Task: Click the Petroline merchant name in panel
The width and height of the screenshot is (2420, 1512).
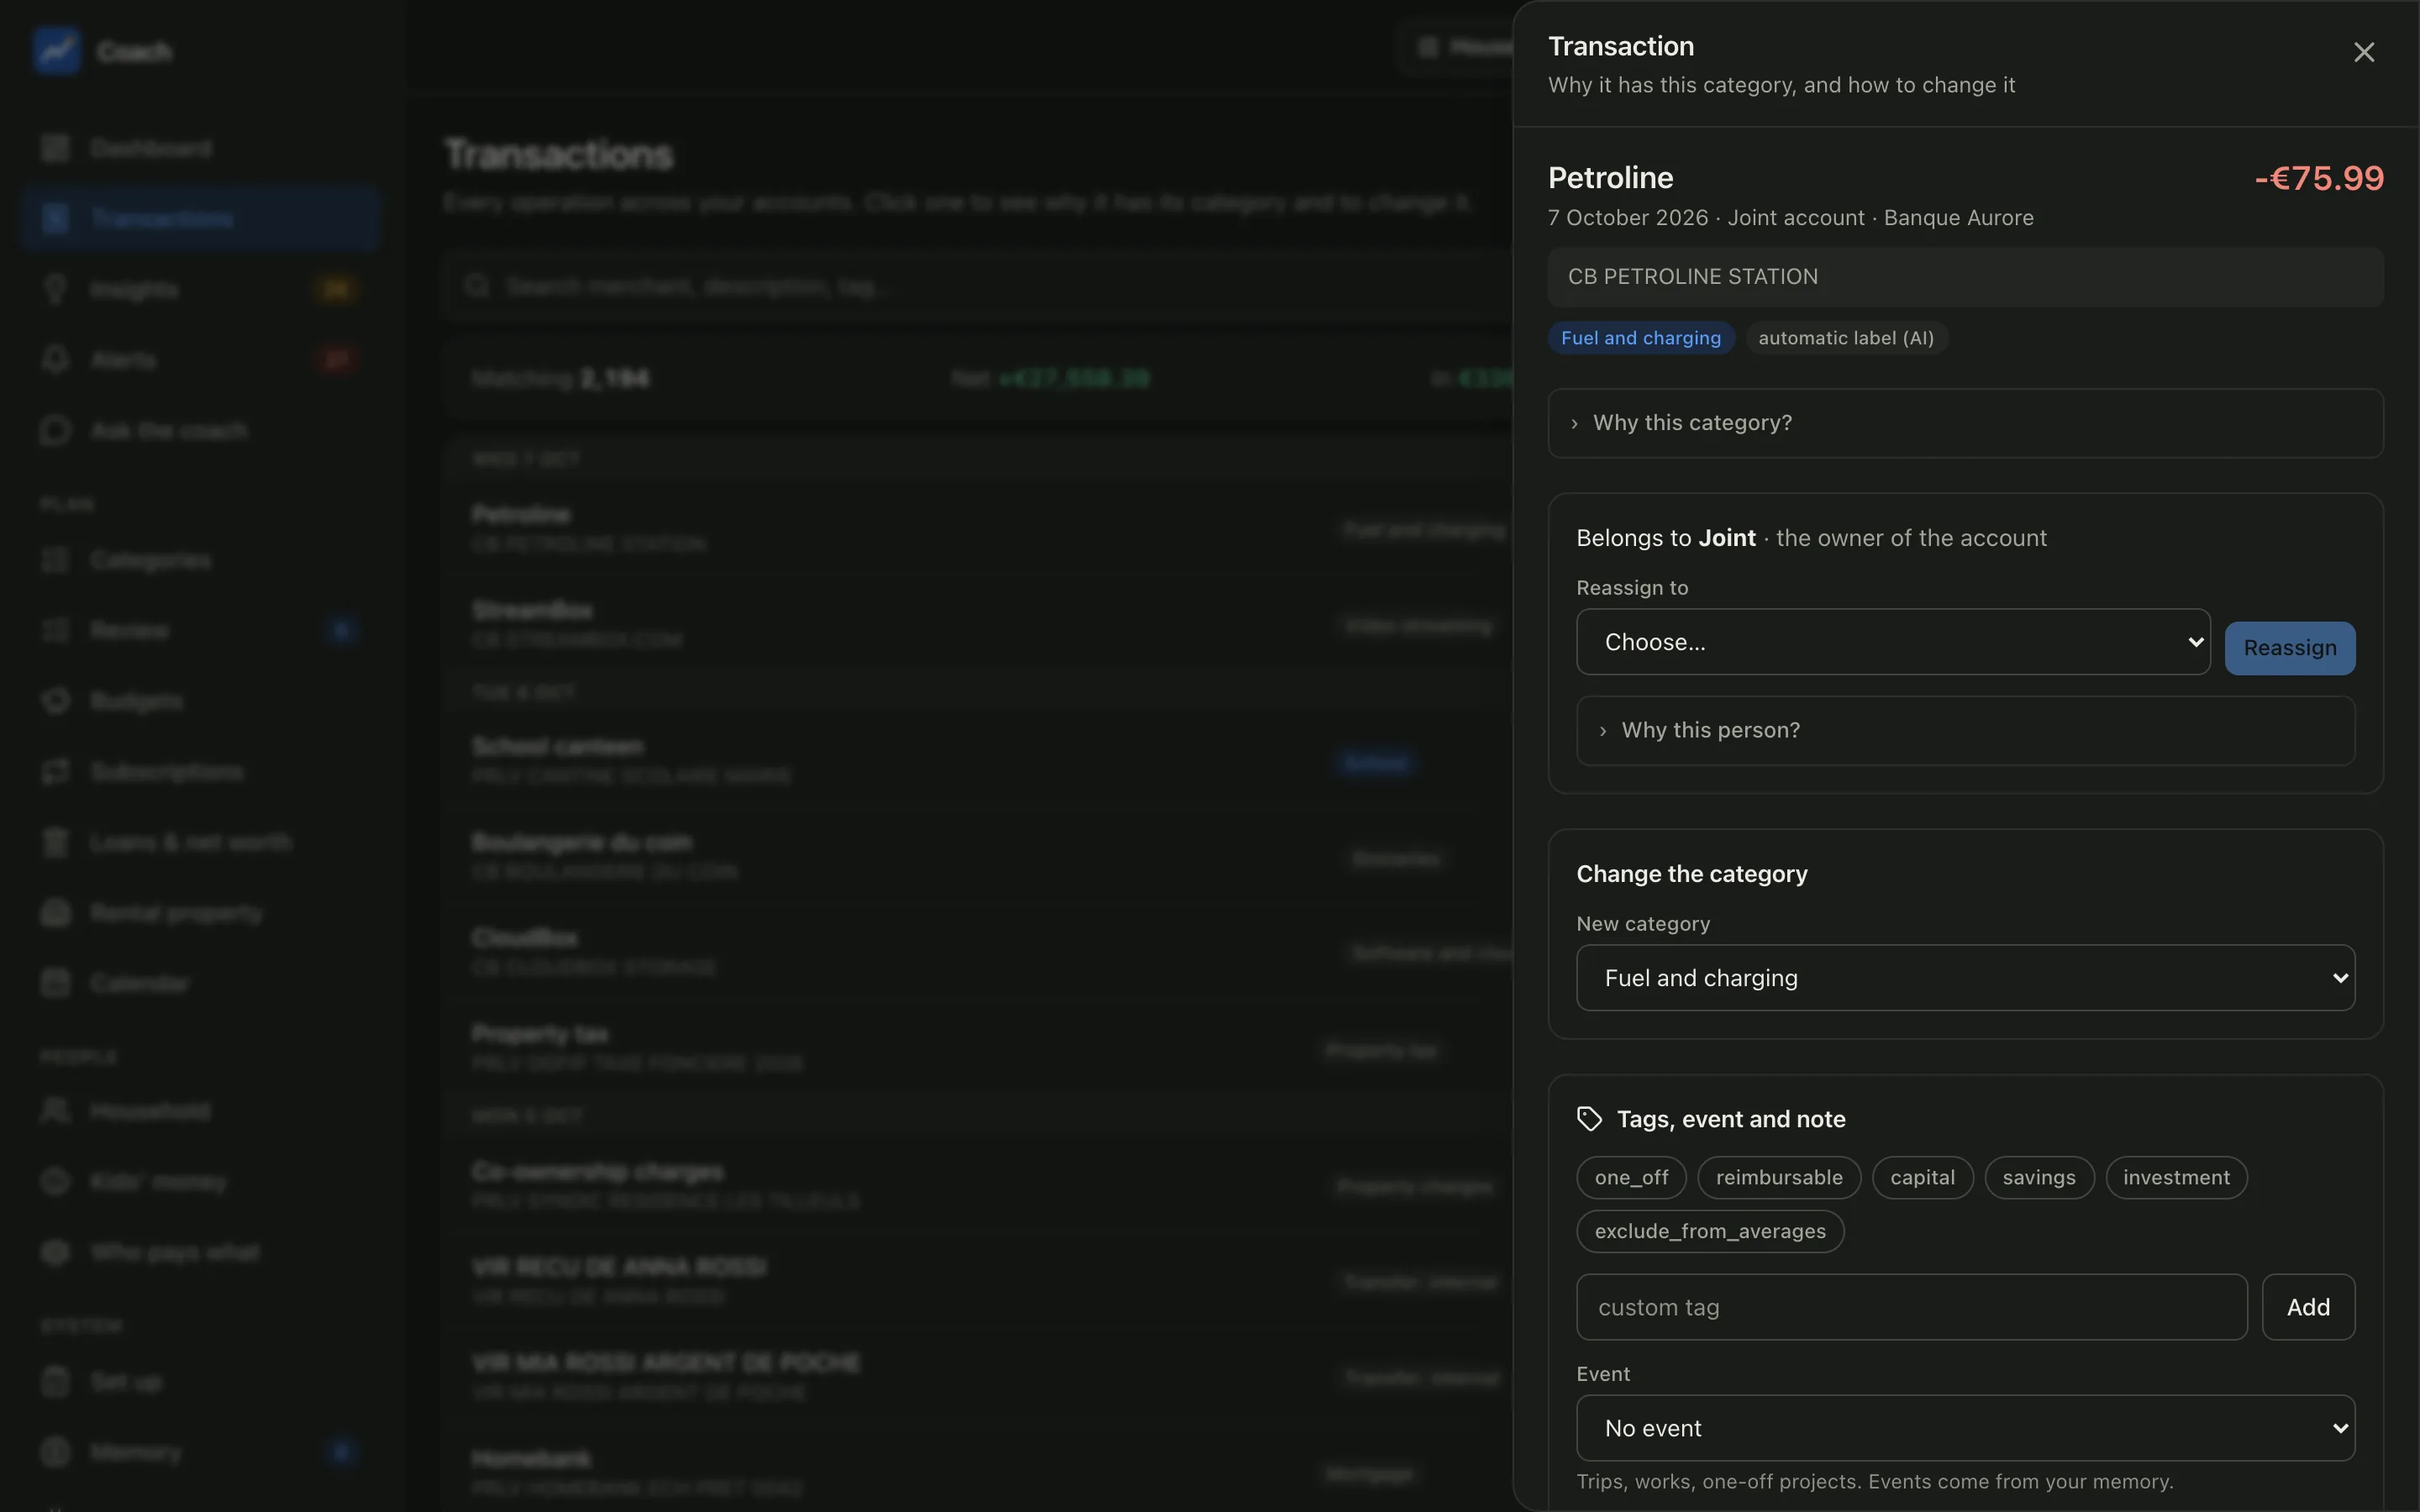Action: pyautogui.click(x=1610, y=178)
